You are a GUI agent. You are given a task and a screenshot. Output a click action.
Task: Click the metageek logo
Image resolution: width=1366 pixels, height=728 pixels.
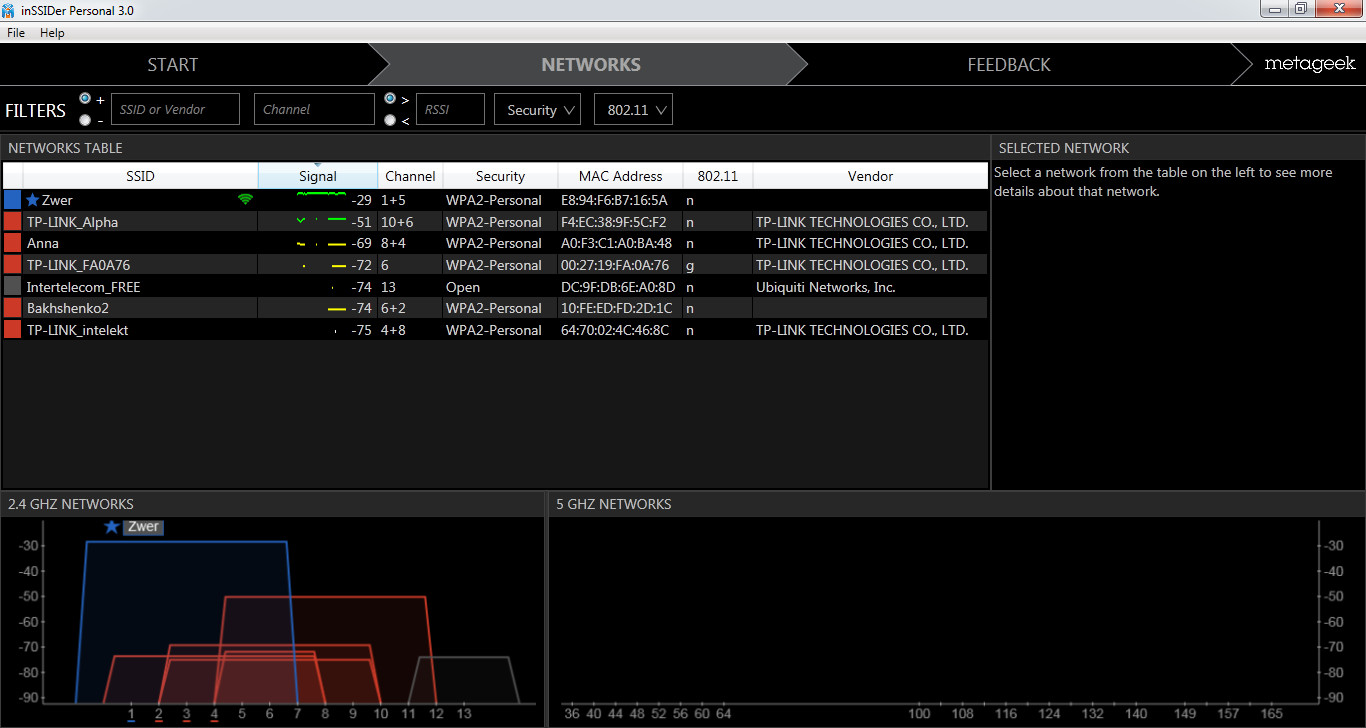tap(1309, 64)
